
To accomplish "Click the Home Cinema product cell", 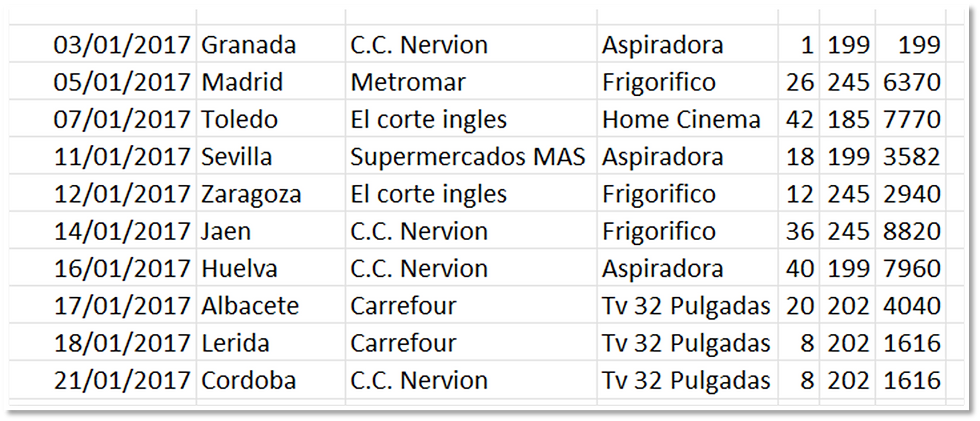I will tap(687, 119).
